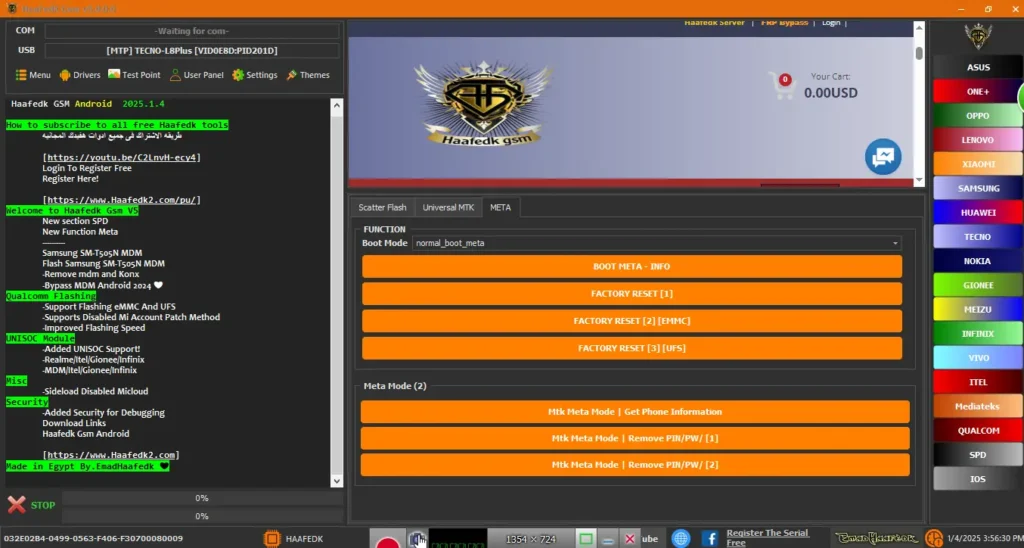Select the GIONEE brand button
This screenshot has height=548, width=1024.
[978, 285]
